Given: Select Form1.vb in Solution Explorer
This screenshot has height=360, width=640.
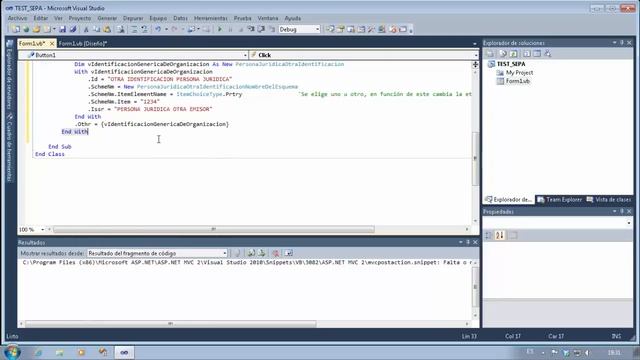Looking at the screenshot, I should tap(518, 81).
